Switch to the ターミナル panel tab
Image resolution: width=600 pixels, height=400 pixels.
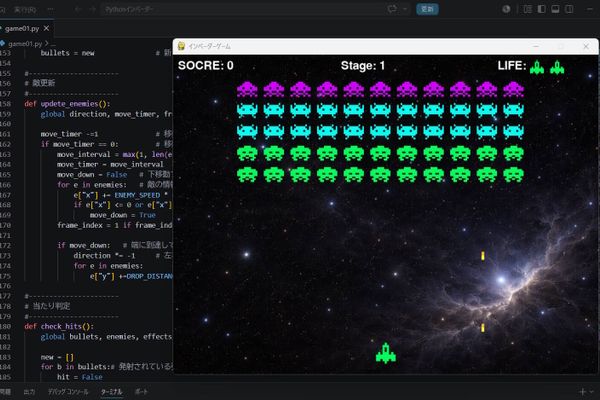111,392
